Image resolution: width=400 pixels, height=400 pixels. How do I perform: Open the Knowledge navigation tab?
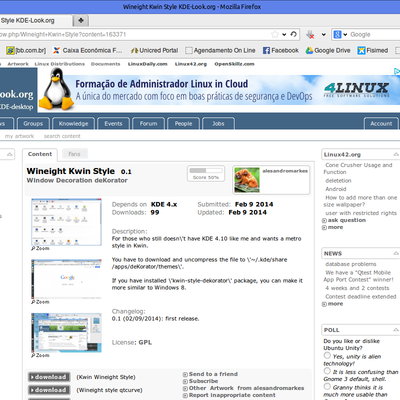coord(73,124)
